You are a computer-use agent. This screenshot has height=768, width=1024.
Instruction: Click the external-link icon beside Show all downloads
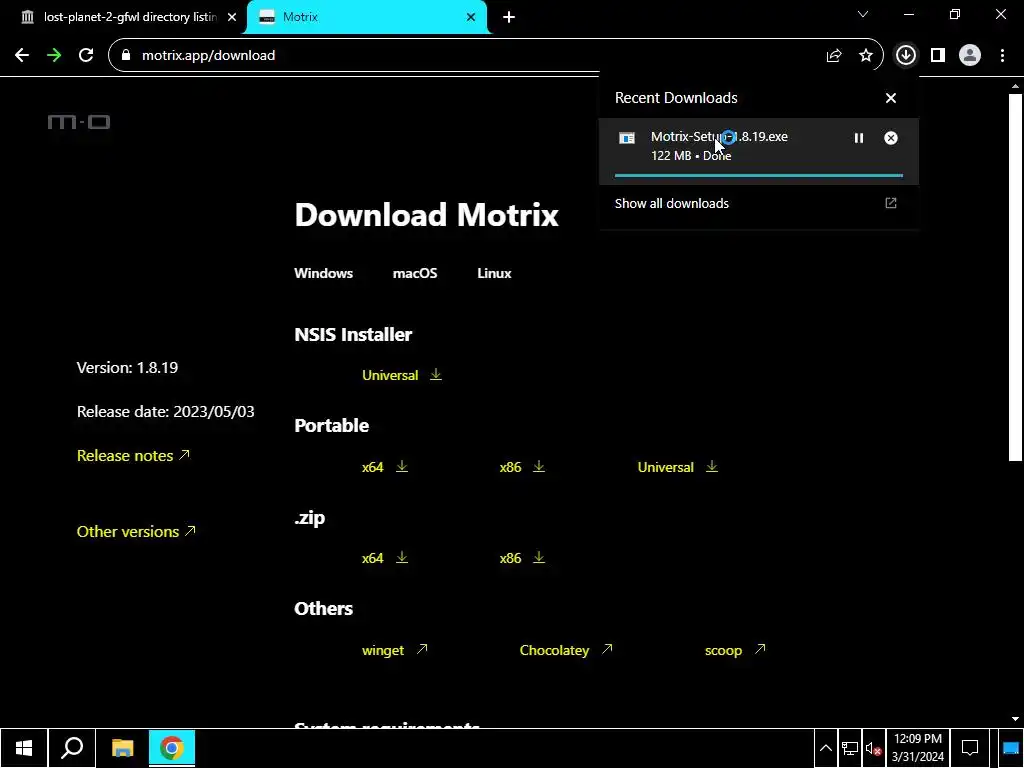click(x=891, y=203)
